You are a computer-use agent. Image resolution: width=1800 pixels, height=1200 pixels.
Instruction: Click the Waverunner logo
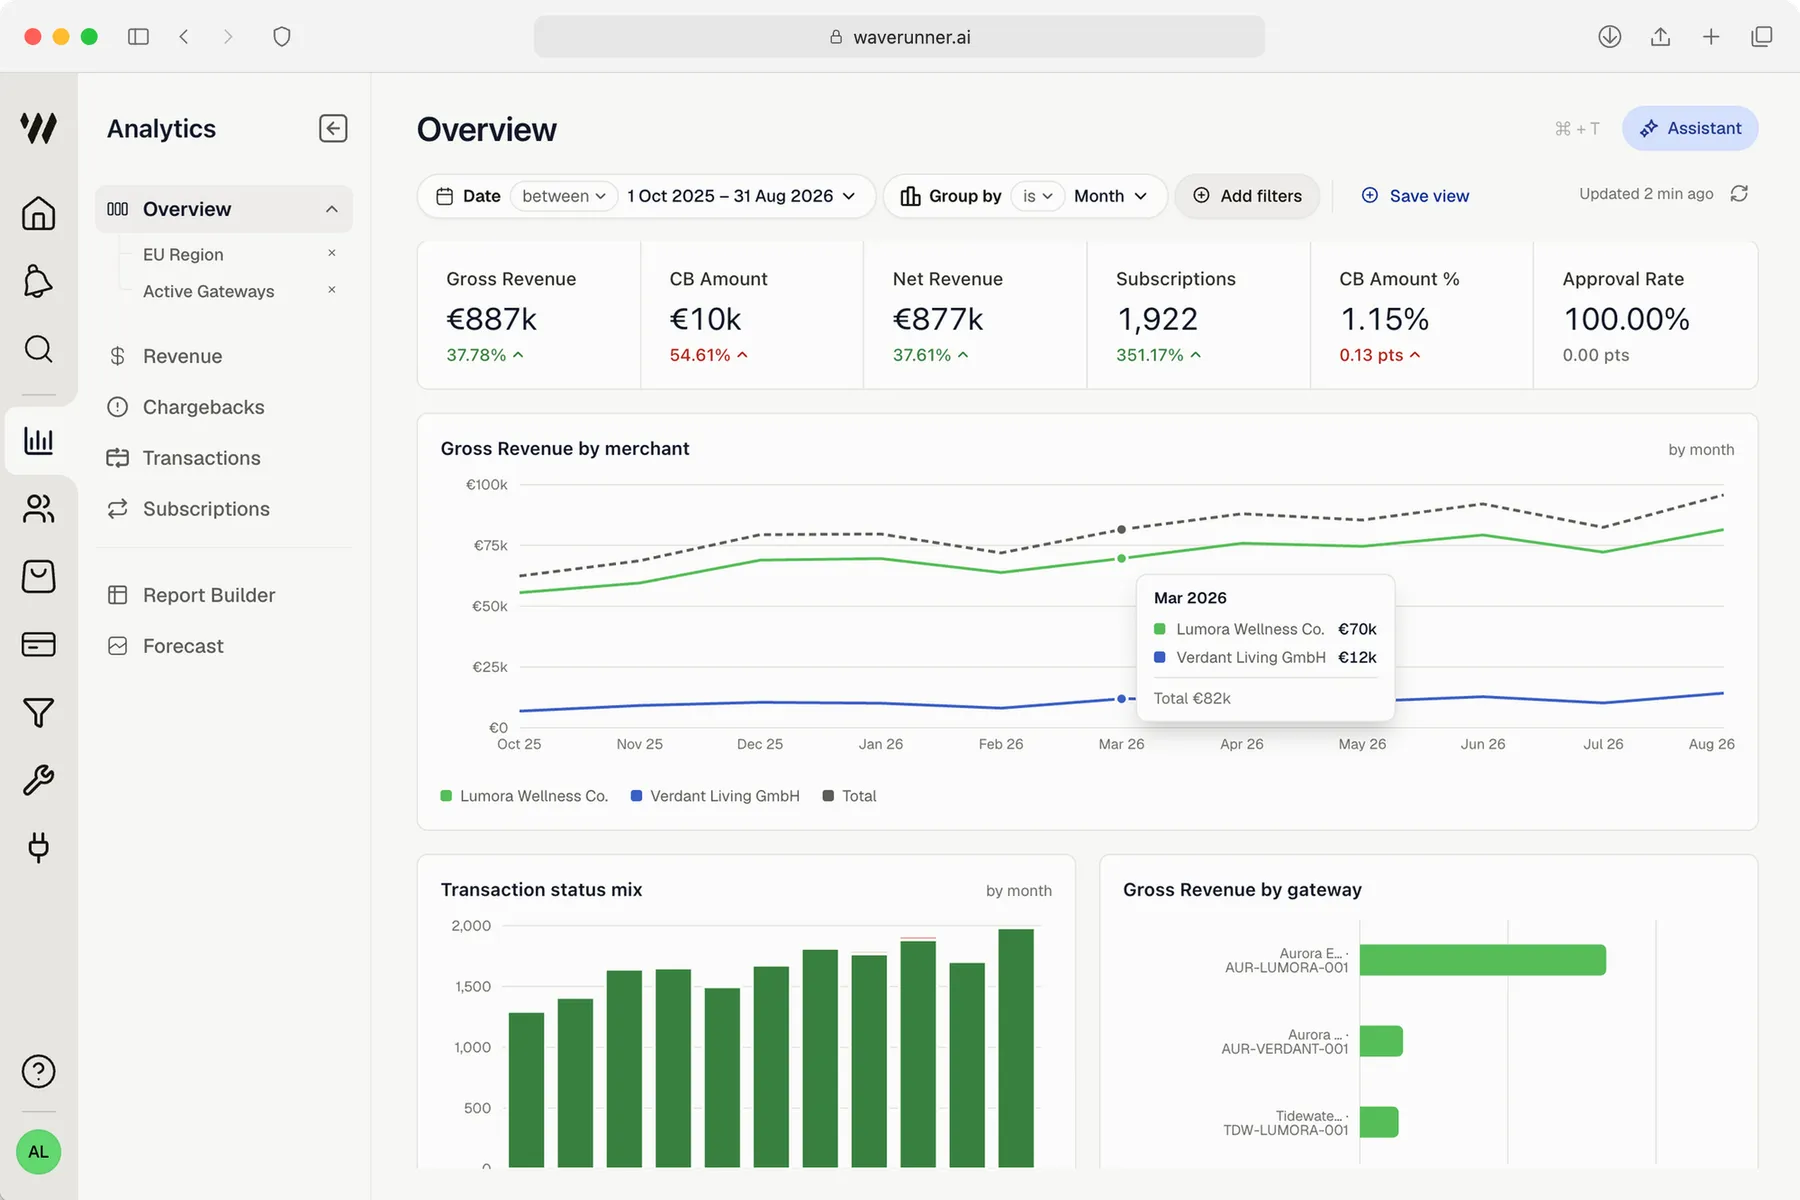(38, 128)
